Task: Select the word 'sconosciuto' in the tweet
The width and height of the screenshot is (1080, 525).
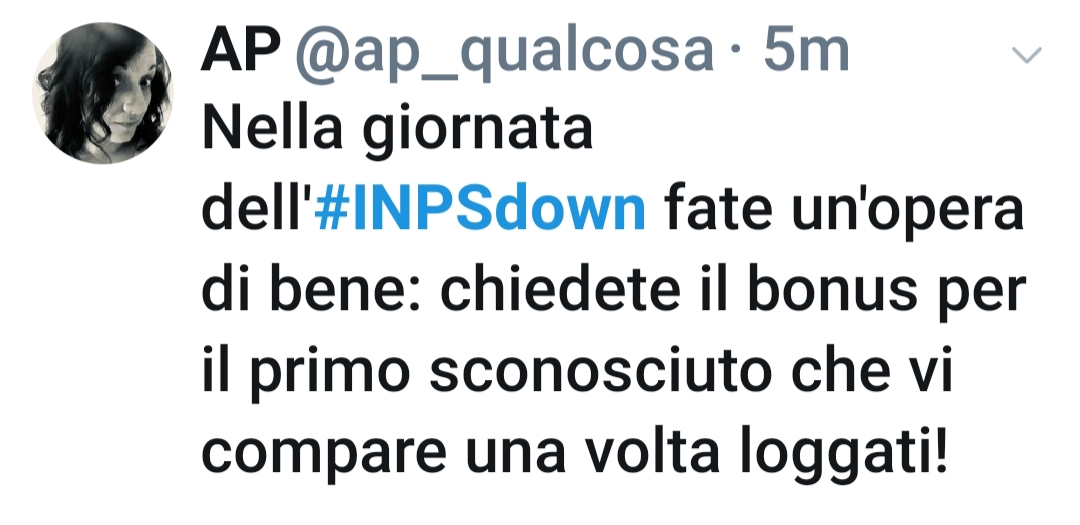Action: 601,373
